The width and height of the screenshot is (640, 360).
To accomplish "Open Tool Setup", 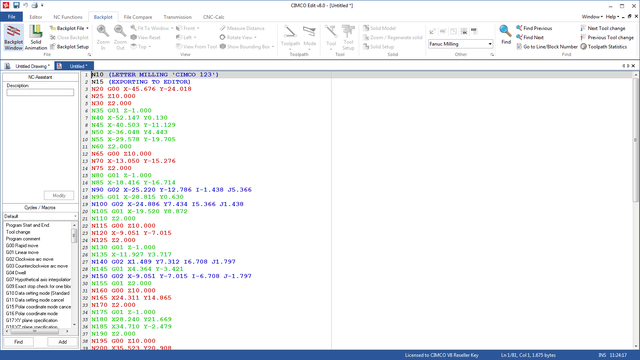I will [x=348, y=37].
